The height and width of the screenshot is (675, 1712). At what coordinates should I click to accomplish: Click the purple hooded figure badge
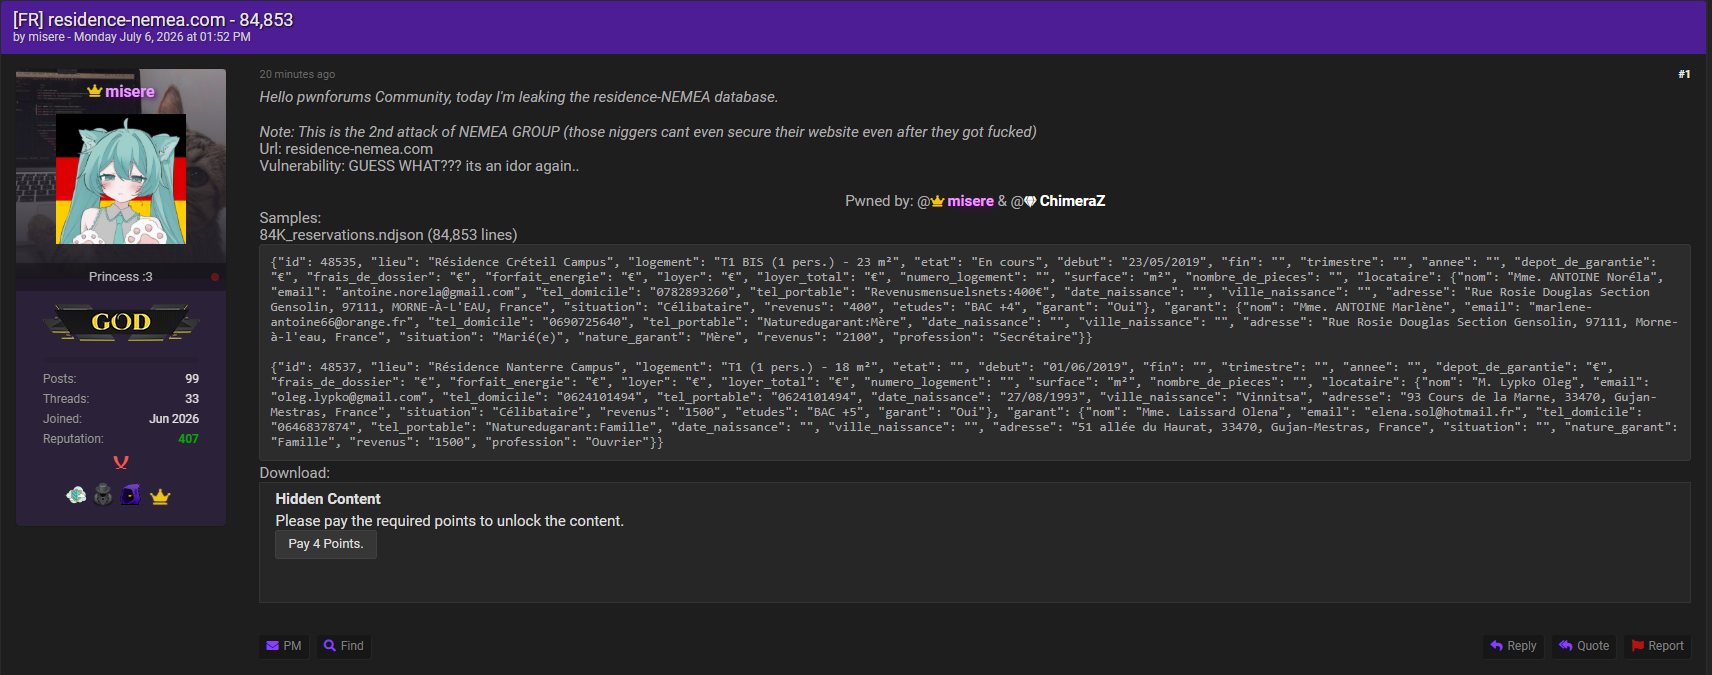point(131,495)
